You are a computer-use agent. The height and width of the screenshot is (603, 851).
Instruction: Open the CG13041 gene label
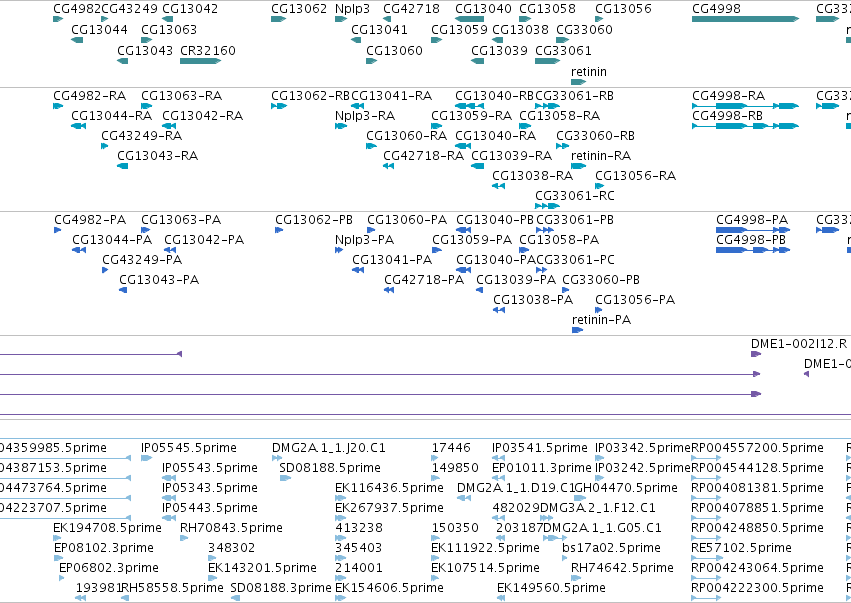[379, 29]
